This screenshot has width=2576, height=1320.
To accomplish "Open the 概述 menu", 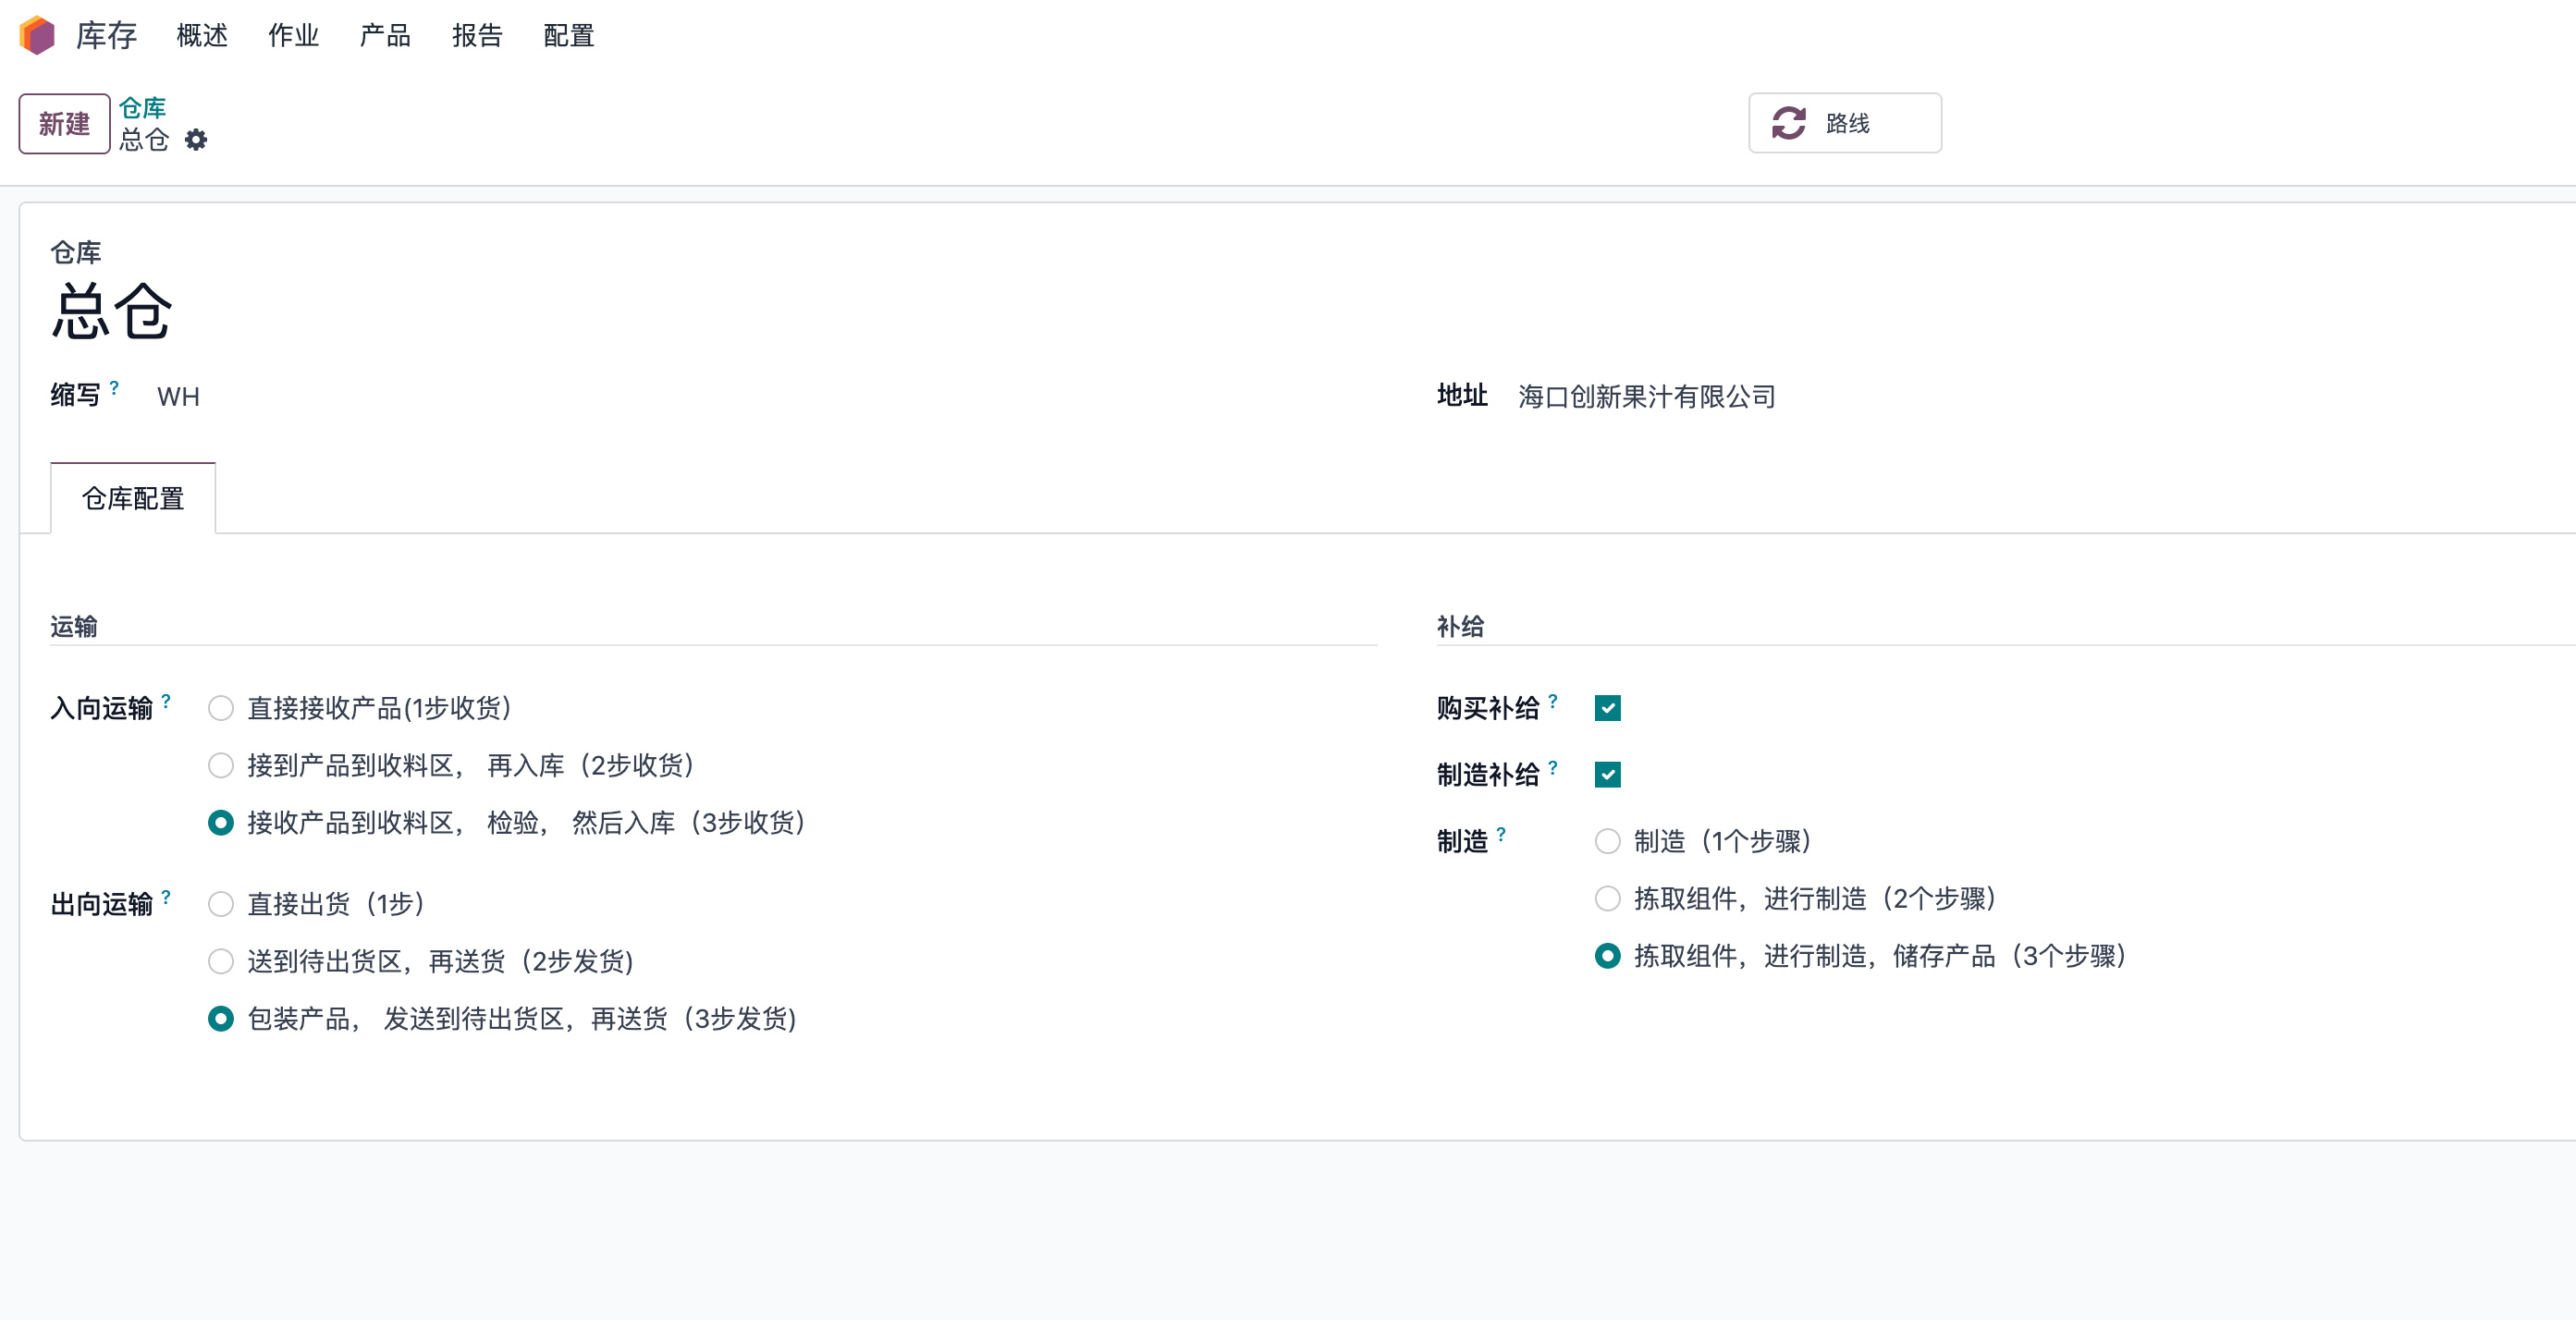I will [202, 36].
